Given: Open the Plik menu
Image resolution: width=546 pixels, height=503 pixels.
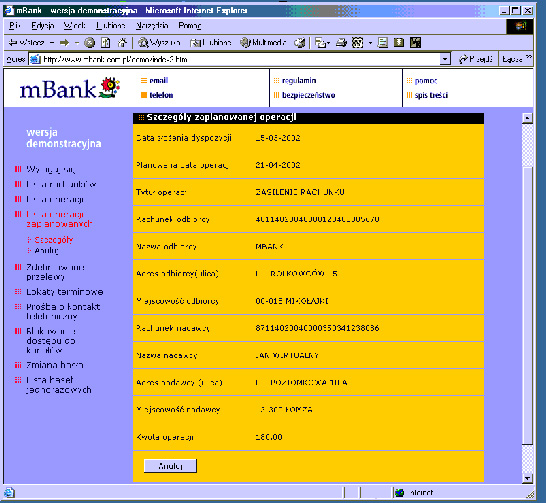Looking at the screenshot, I should 15,26.
